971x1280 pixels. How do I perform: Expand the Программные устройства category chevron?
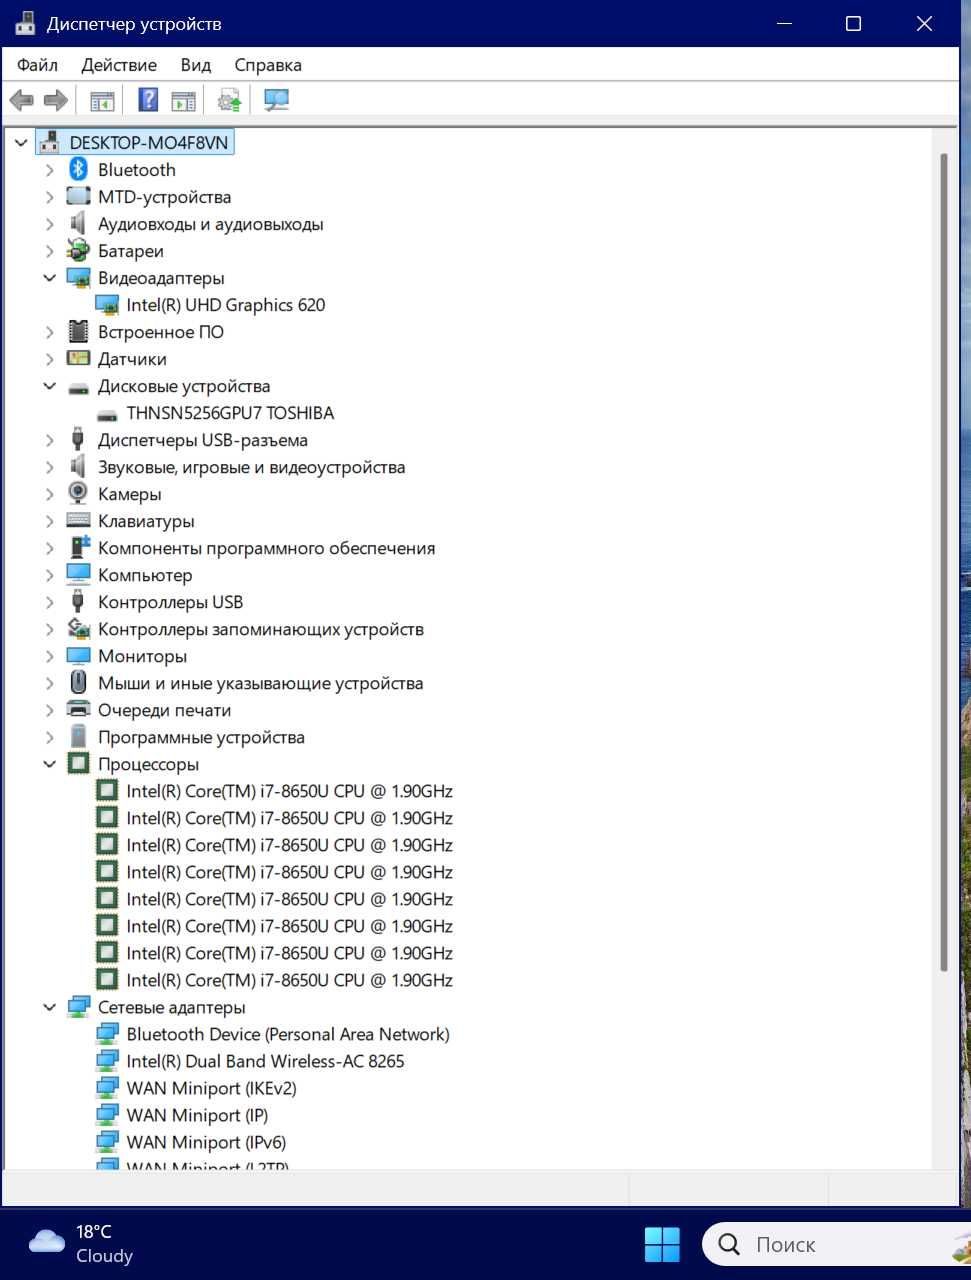[49, 737]
